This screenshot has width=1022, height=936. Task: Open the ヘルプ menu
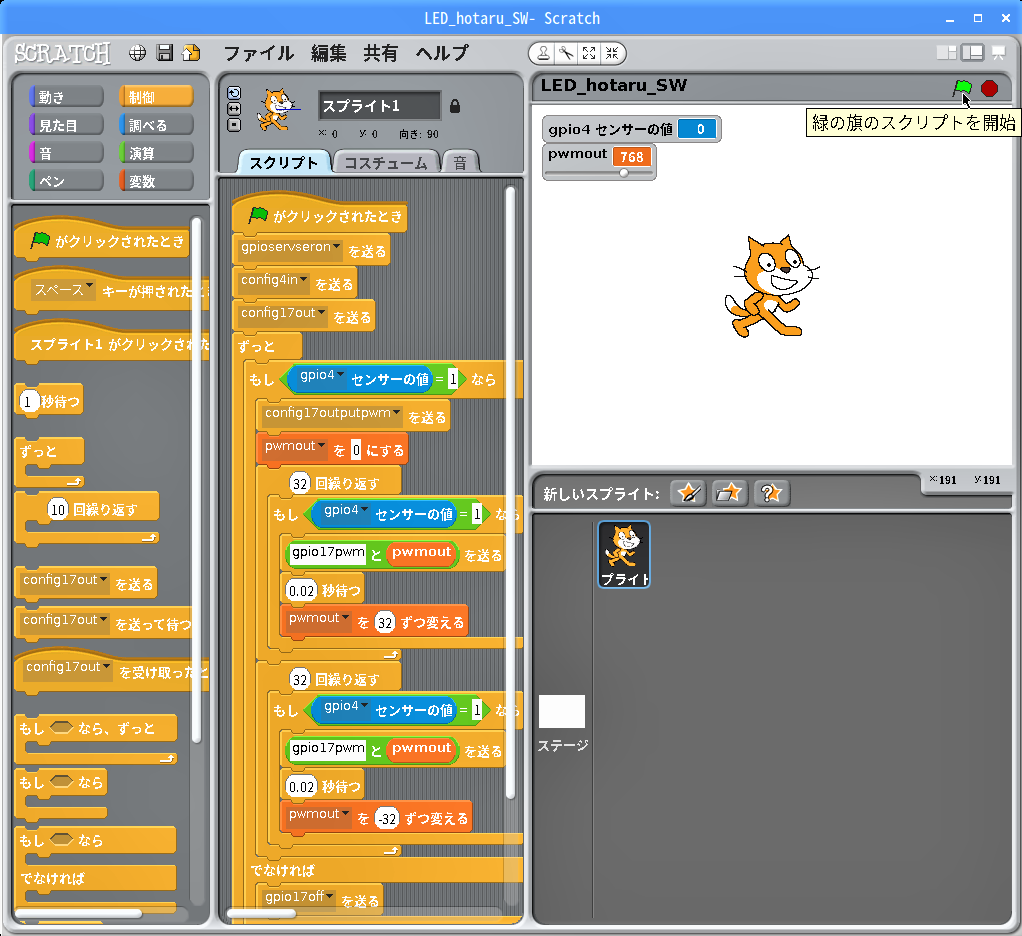[442, 53]
